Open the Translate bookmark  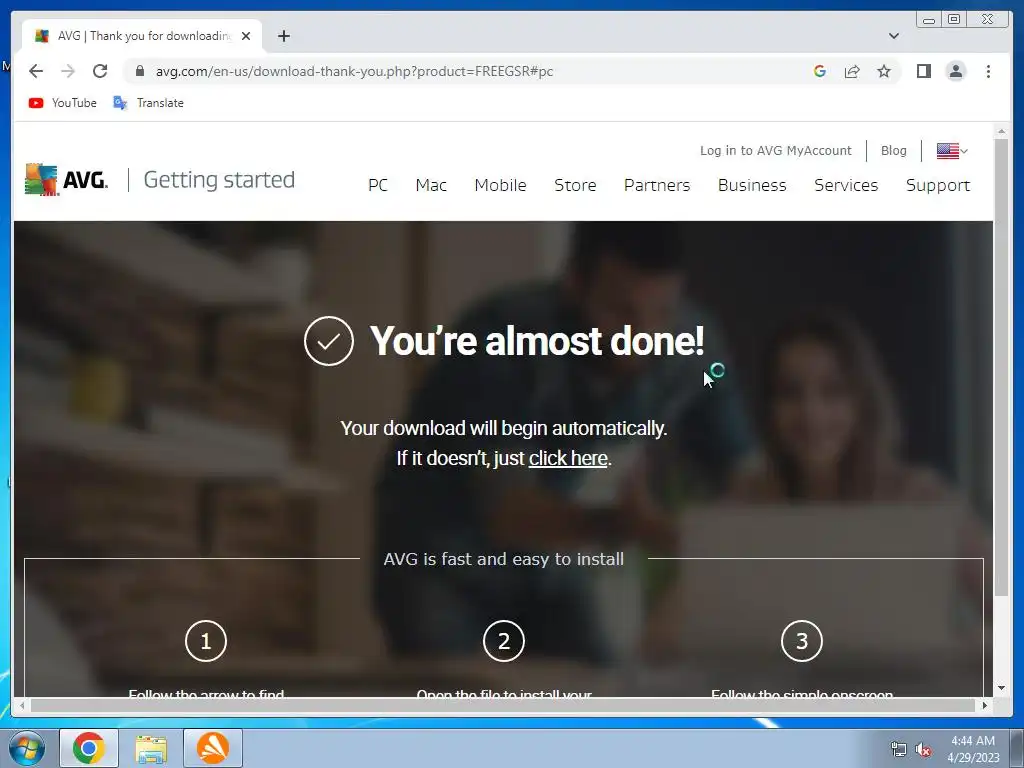[148, 103]
